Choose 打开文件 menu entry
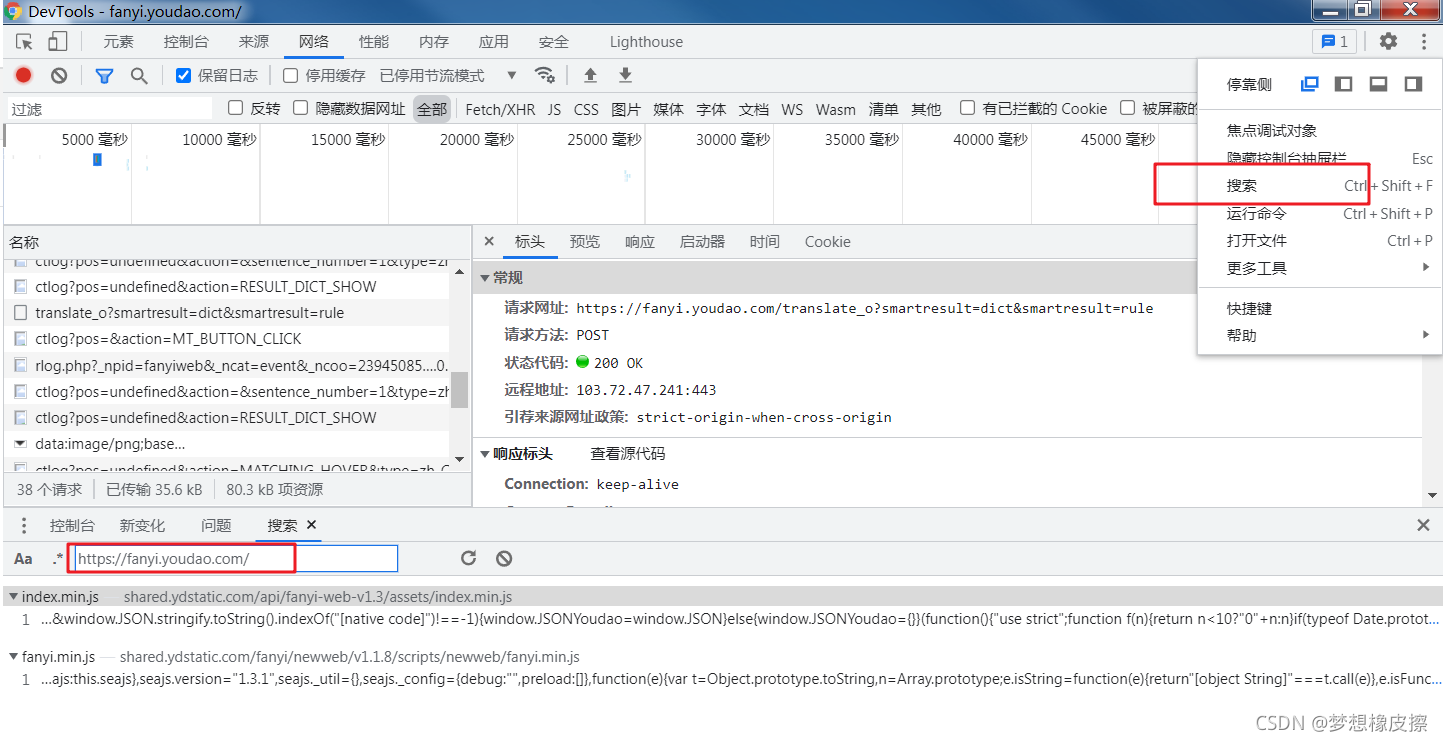The image size is (1443, 741). [x=1320, y=240]
